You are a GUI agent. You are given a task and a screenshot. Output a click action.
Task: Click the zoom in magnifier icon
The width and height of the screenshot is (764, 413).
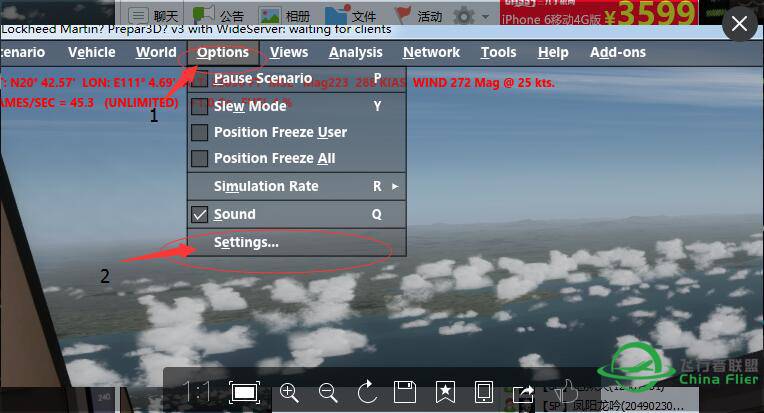289,392
